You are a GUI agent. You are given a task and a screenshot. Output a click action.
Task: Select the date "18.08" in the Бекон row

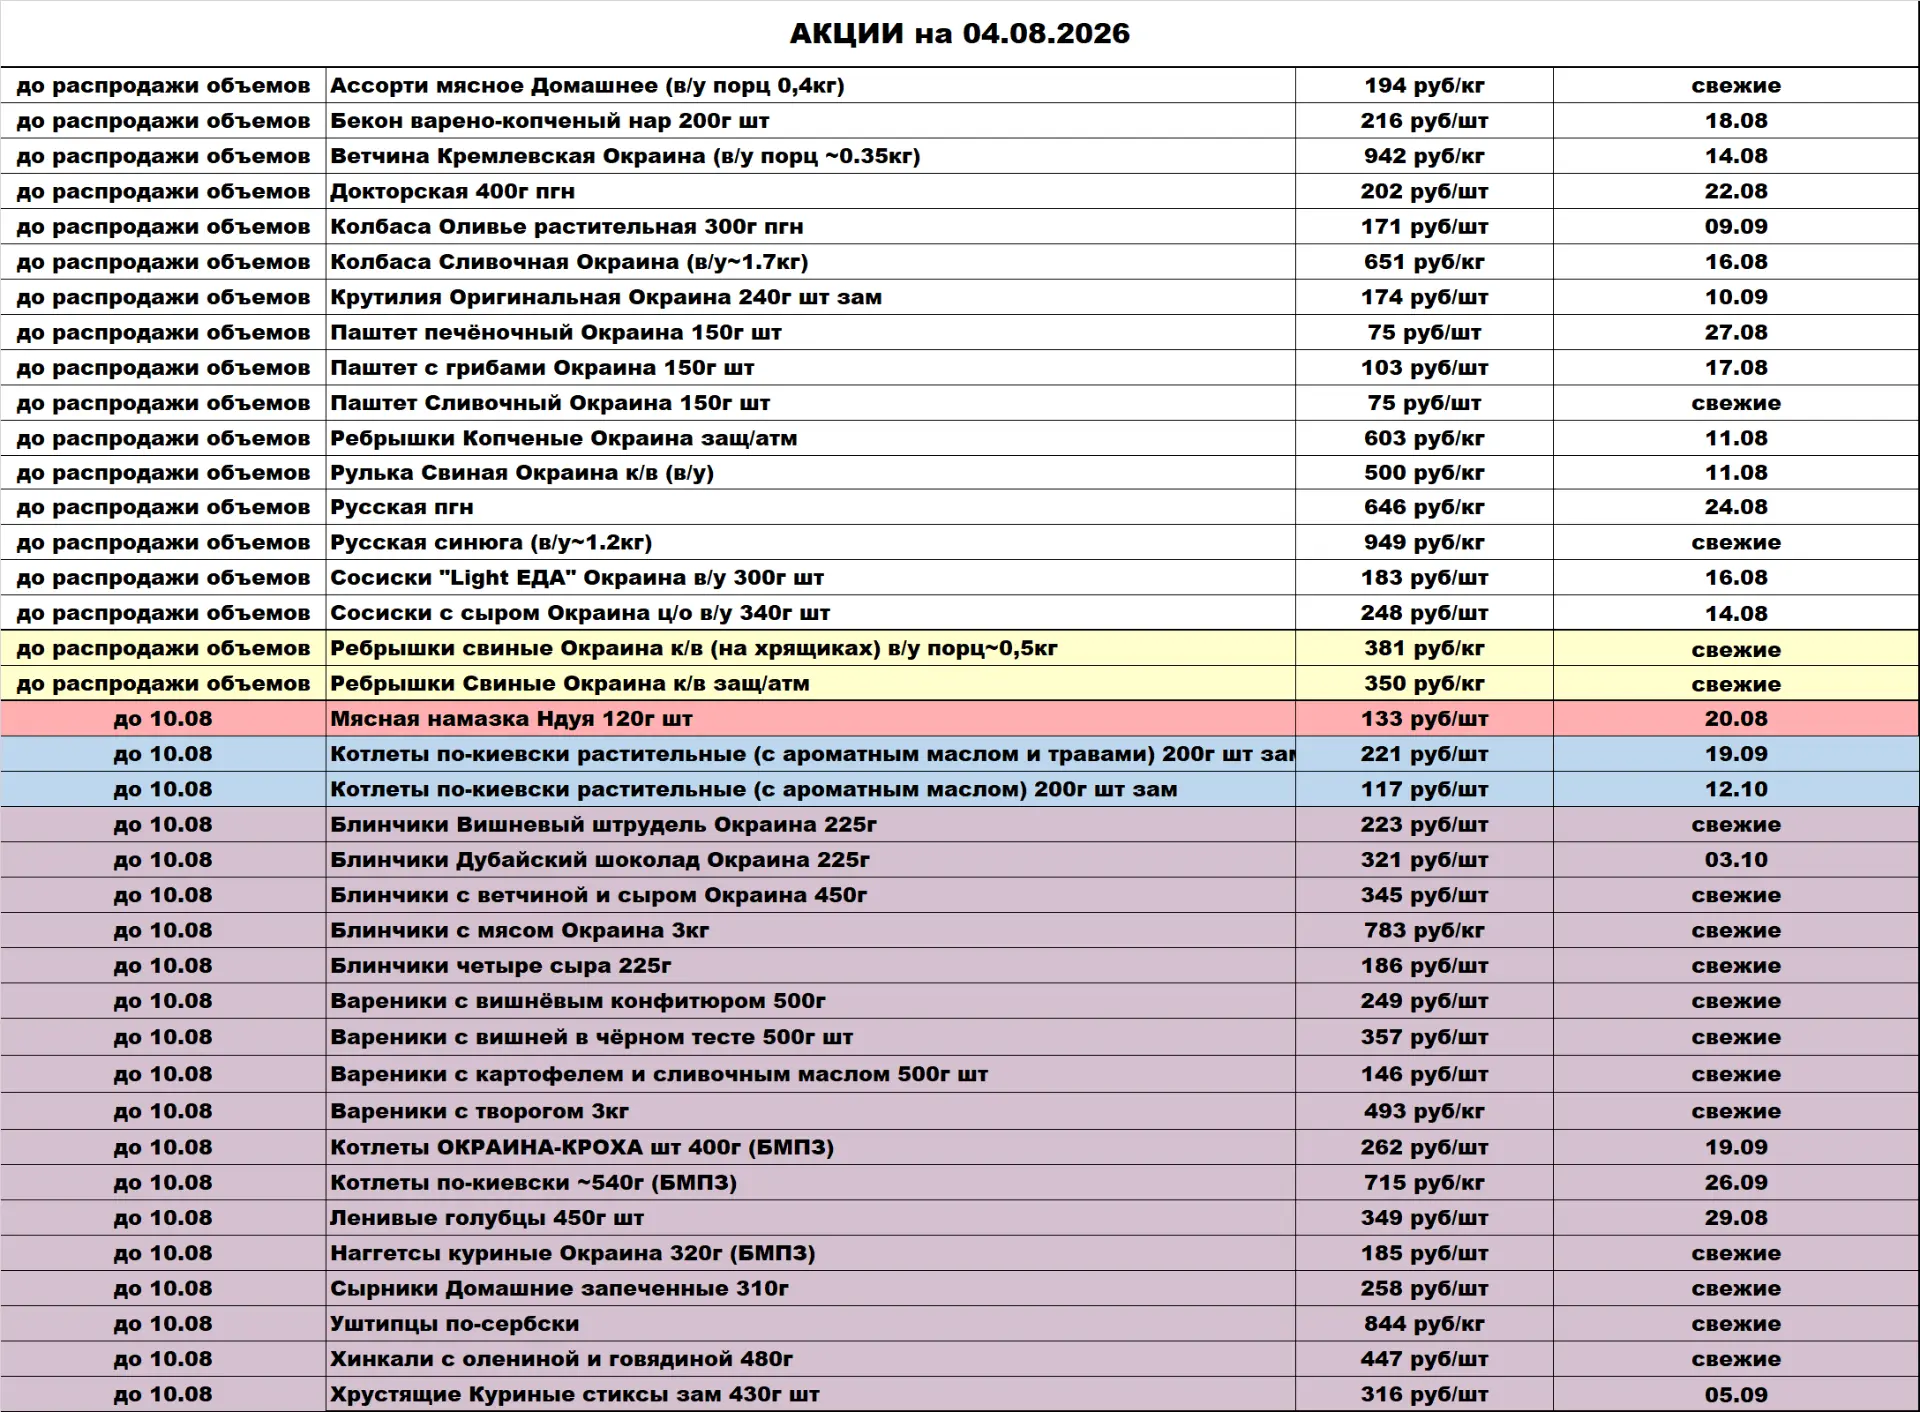click(x=1736, y=121)
